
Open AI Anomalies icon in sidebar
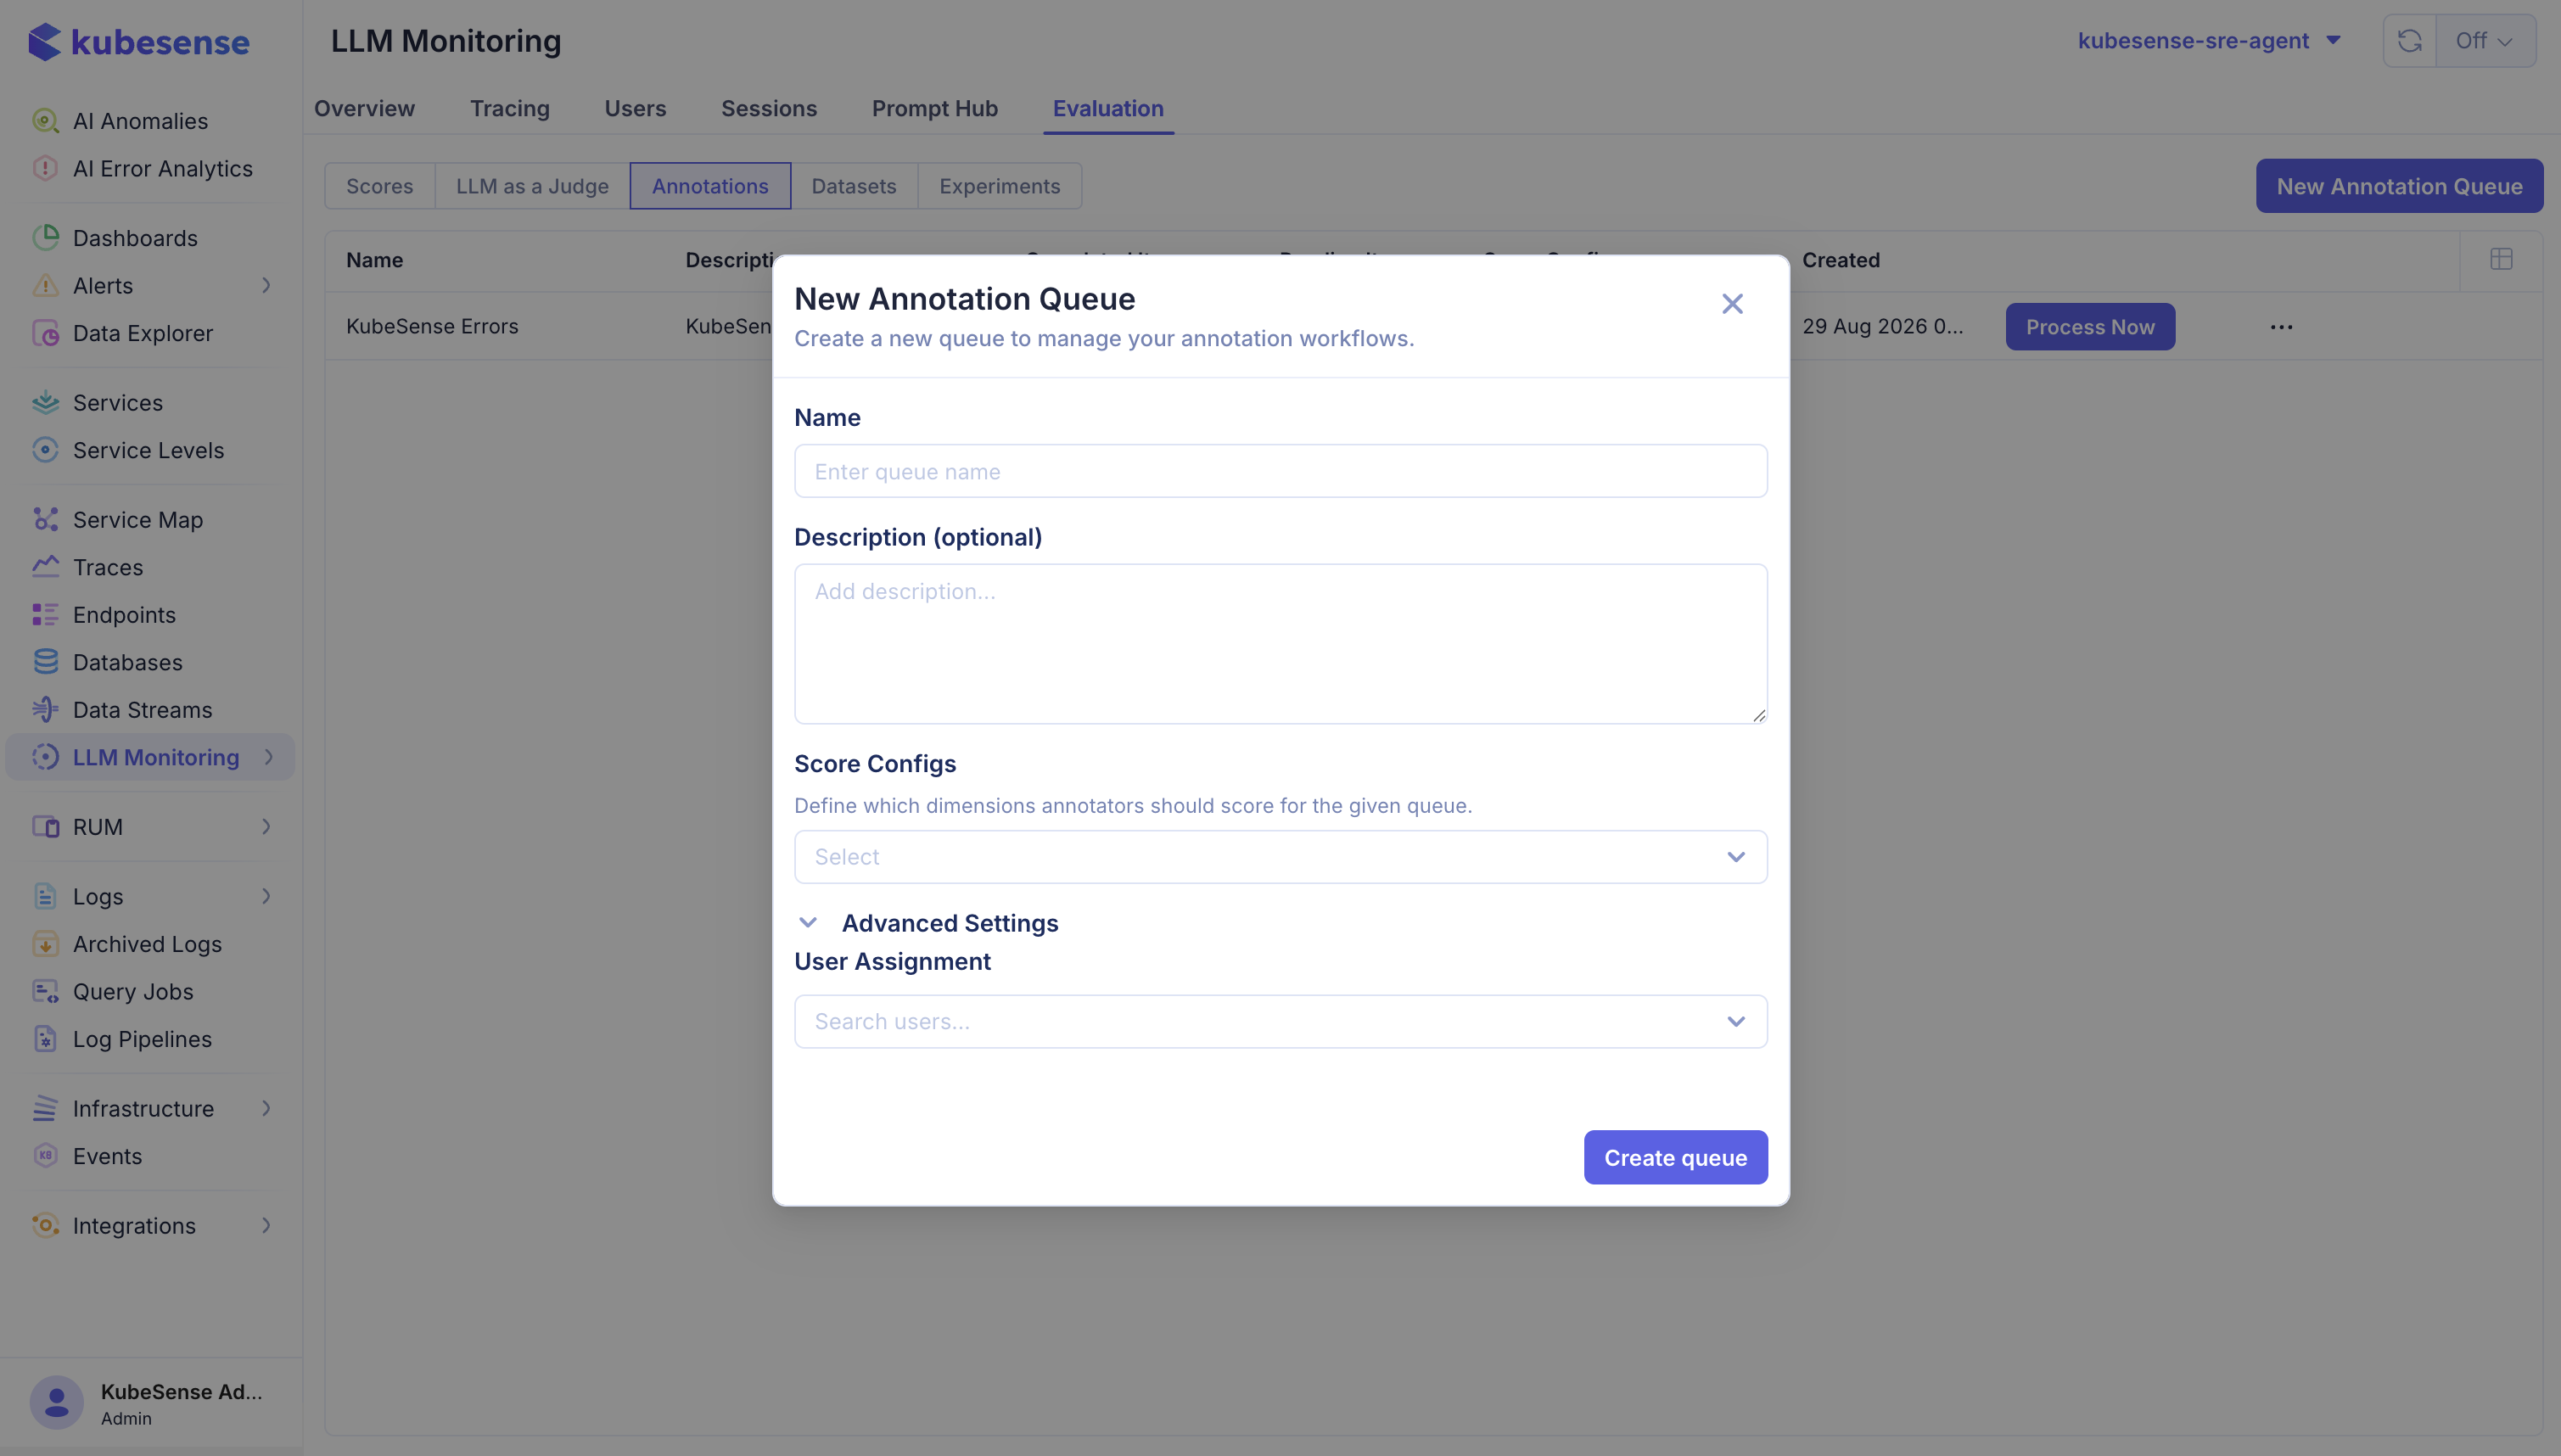click(45, 121)
